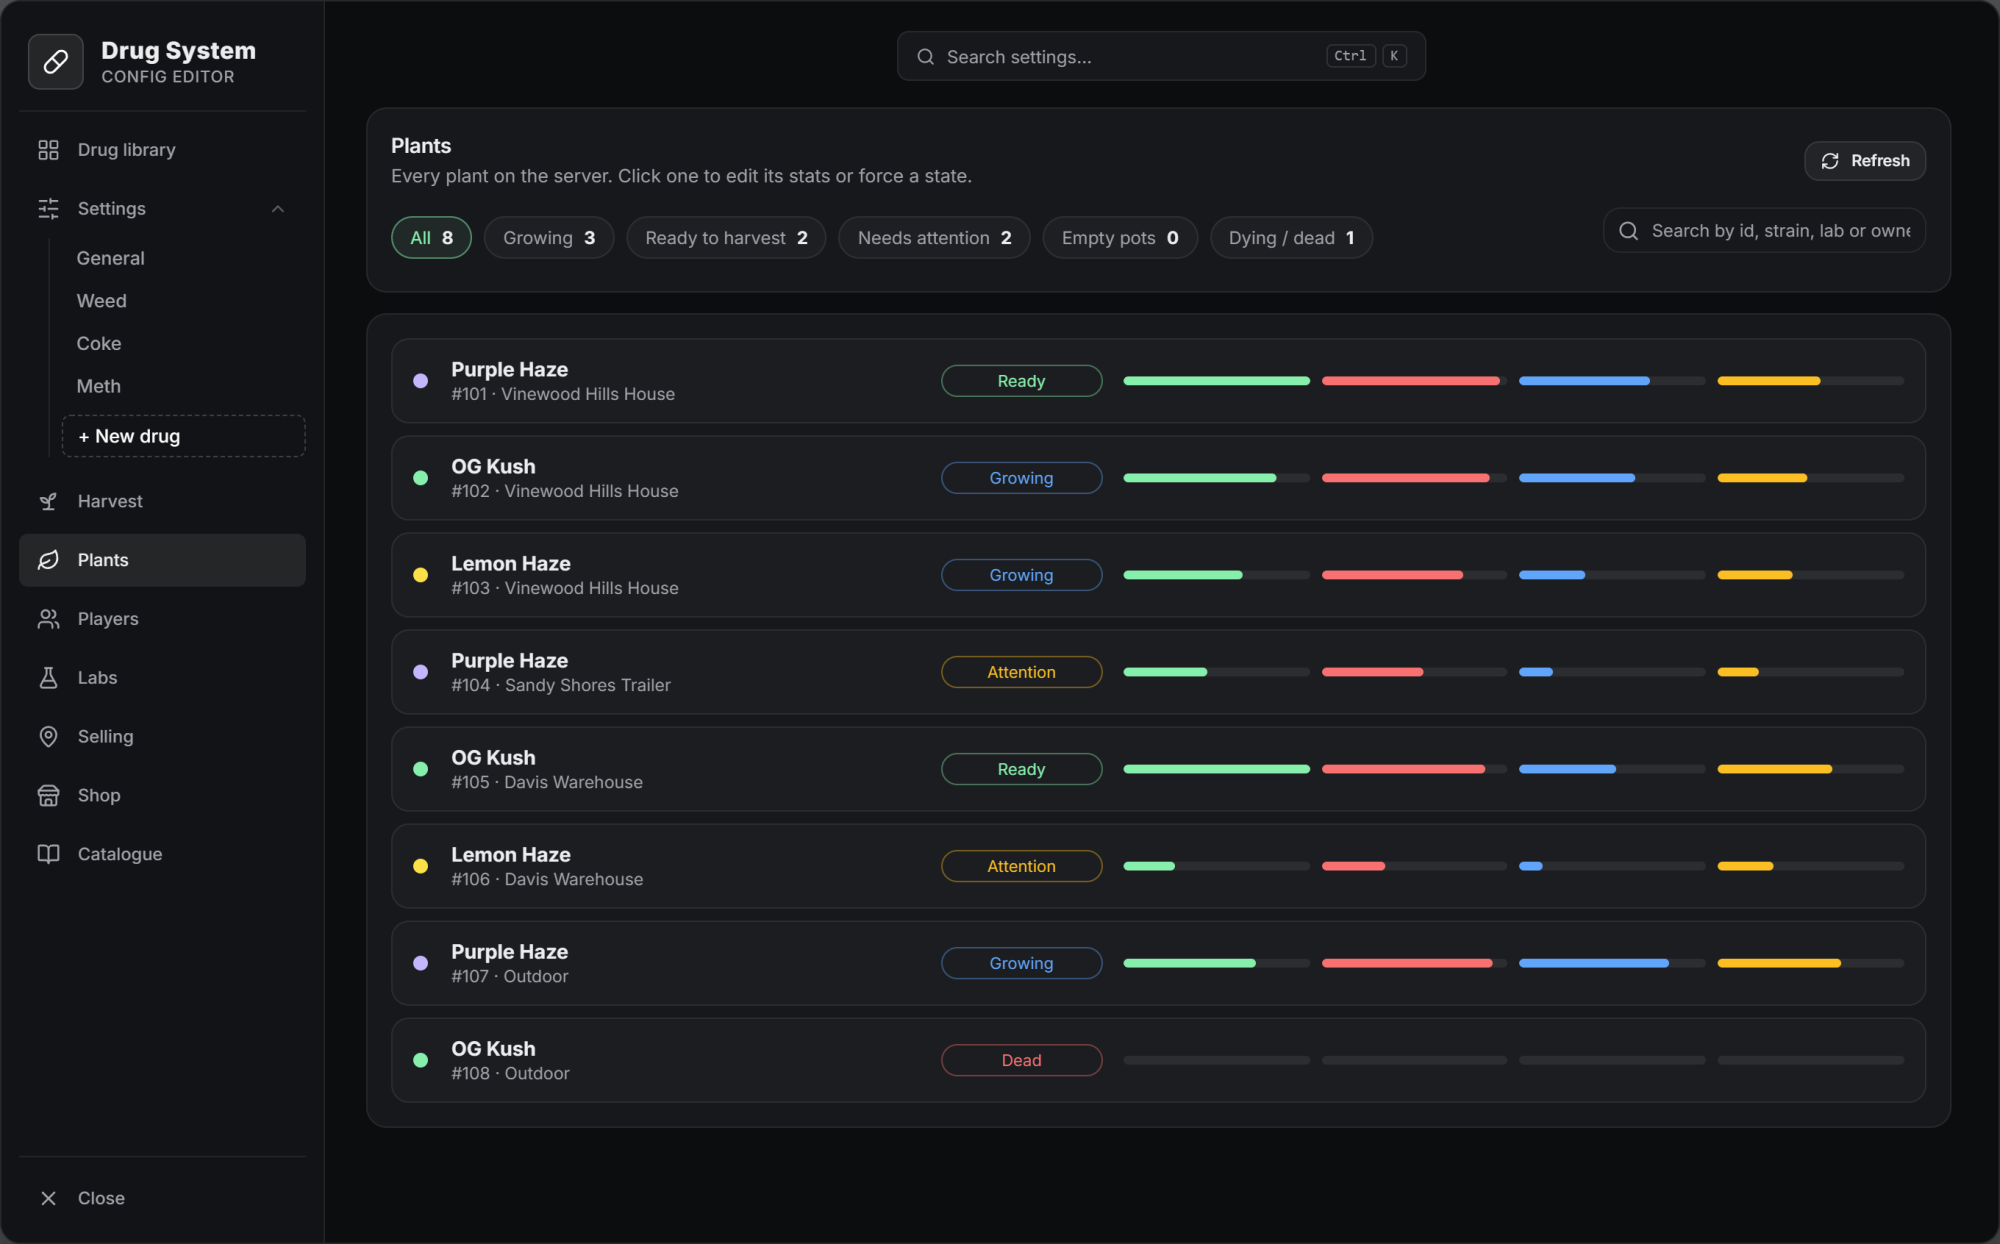2000x1244 pixels.
Task: Collapse the Settings section chevron
Action: (278, 209)
